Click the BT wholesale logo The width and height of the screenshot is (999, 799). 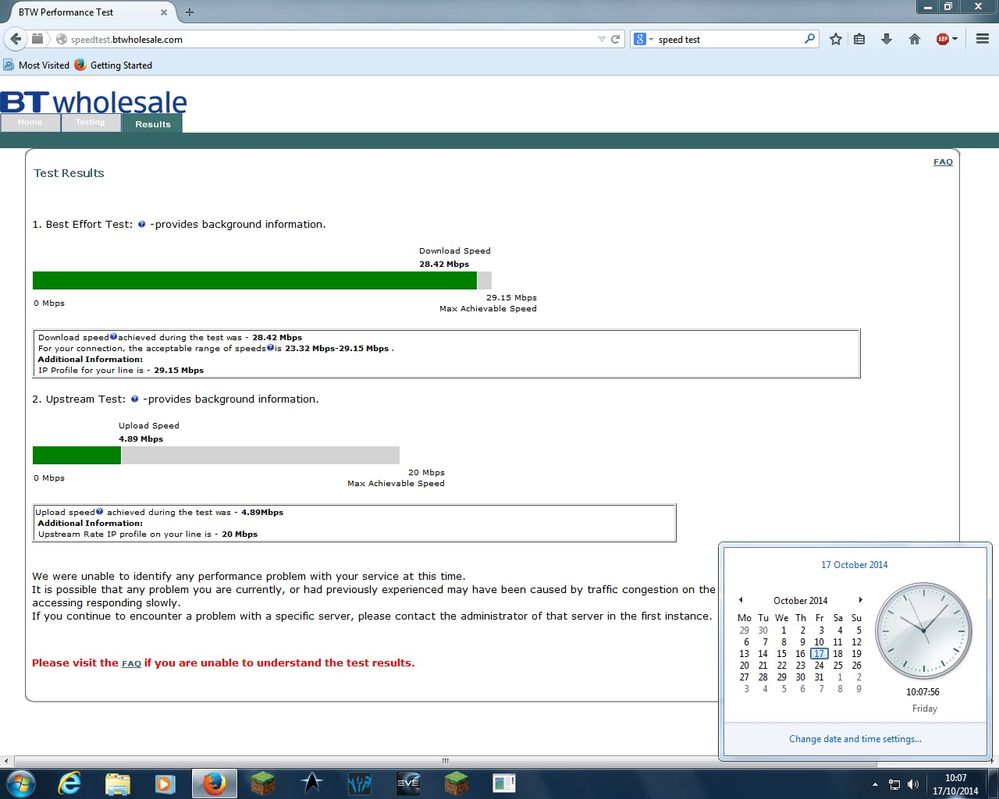(94, 102)
